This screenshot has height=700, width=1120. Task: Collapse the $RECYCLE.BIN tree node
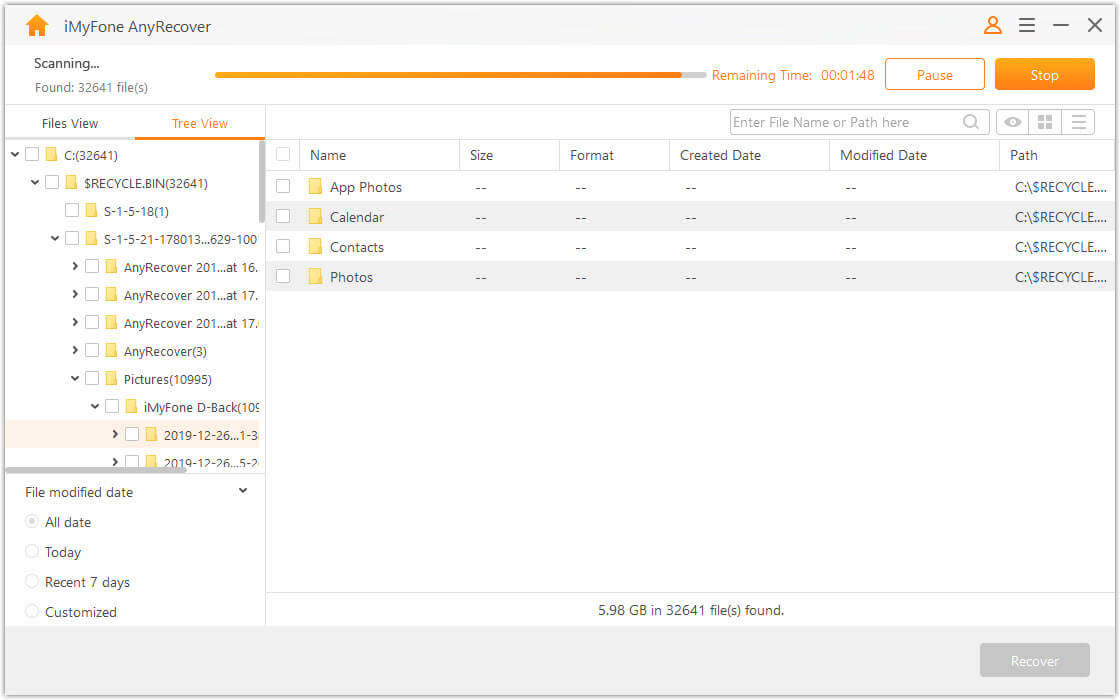33,182
